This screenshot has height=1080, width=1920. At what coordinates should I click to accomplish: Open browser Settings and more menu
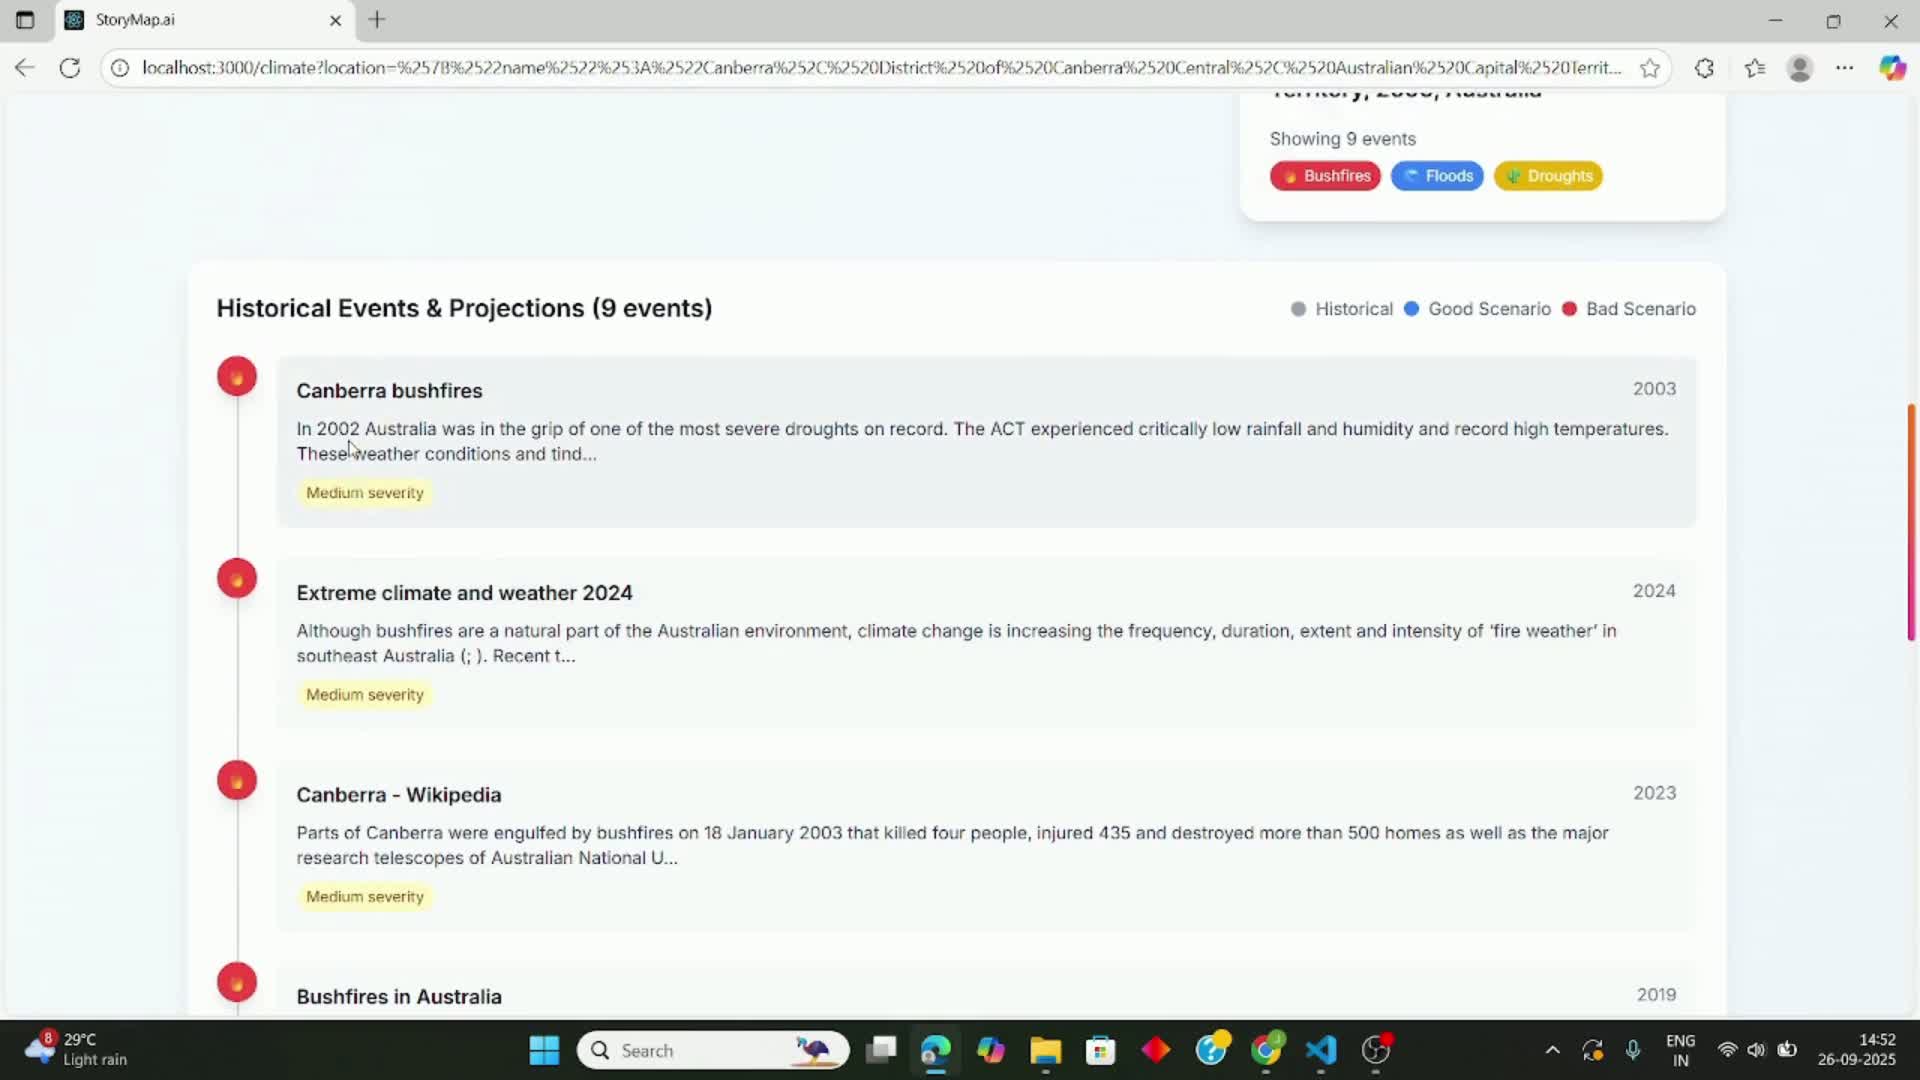tap(1845, 68)
